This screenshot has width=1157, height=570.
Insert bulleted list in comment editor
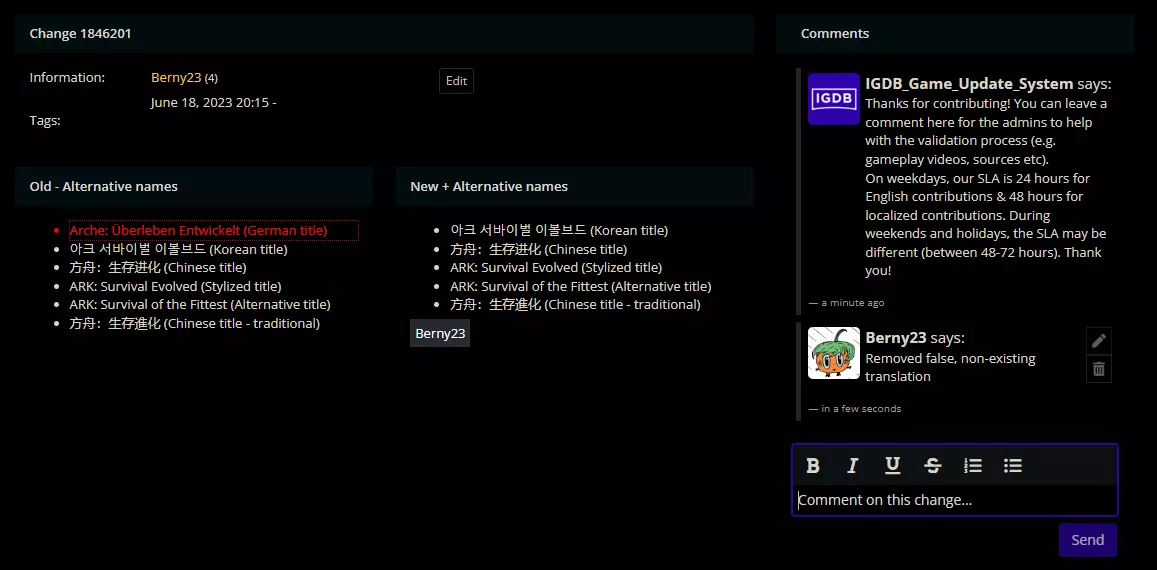pyautogui.click(x=1012, y=465)
